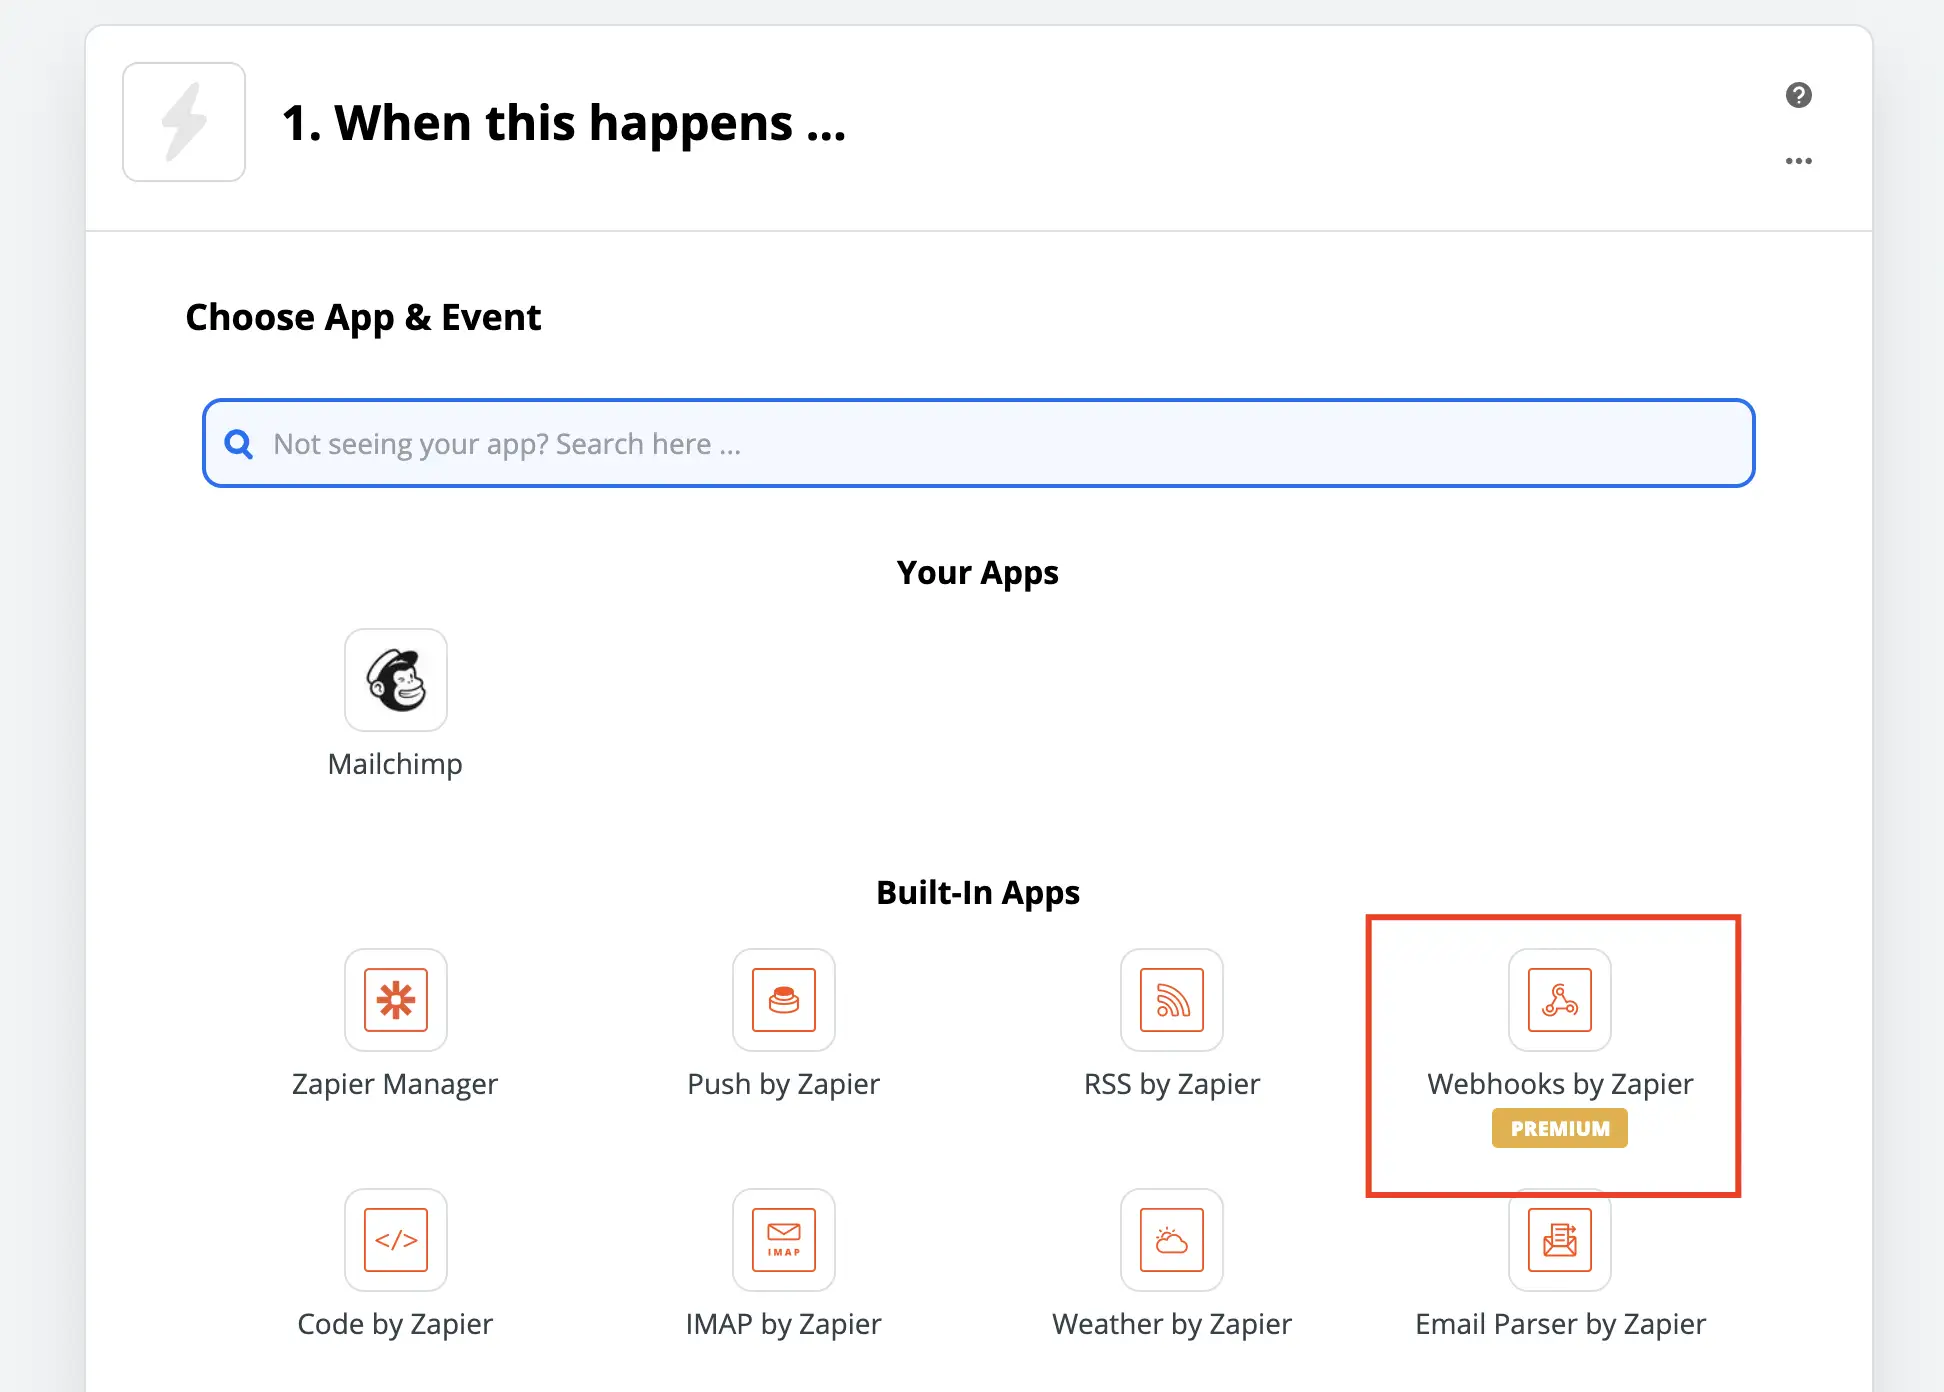Image resolution: width=1944 pixels, height=1392 pixels.
Task: Pick Push by Zapier
Action: 784,1001
